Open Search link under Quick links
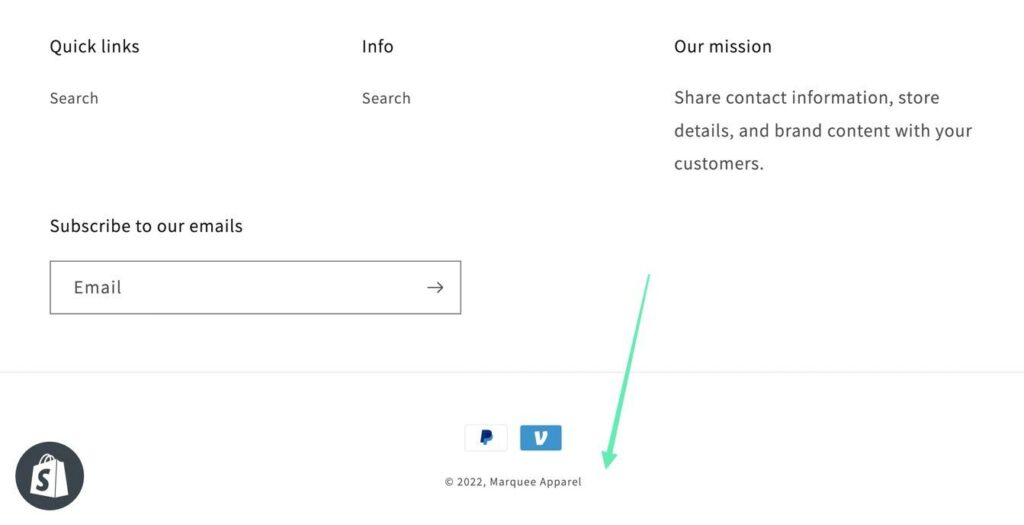 (74, 98)
